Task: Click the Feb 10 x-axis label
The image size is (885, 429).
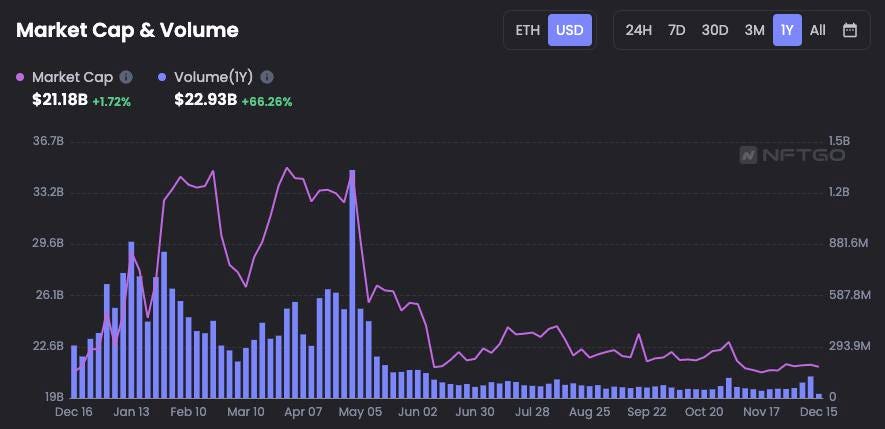Action: [x=189, y=412]
